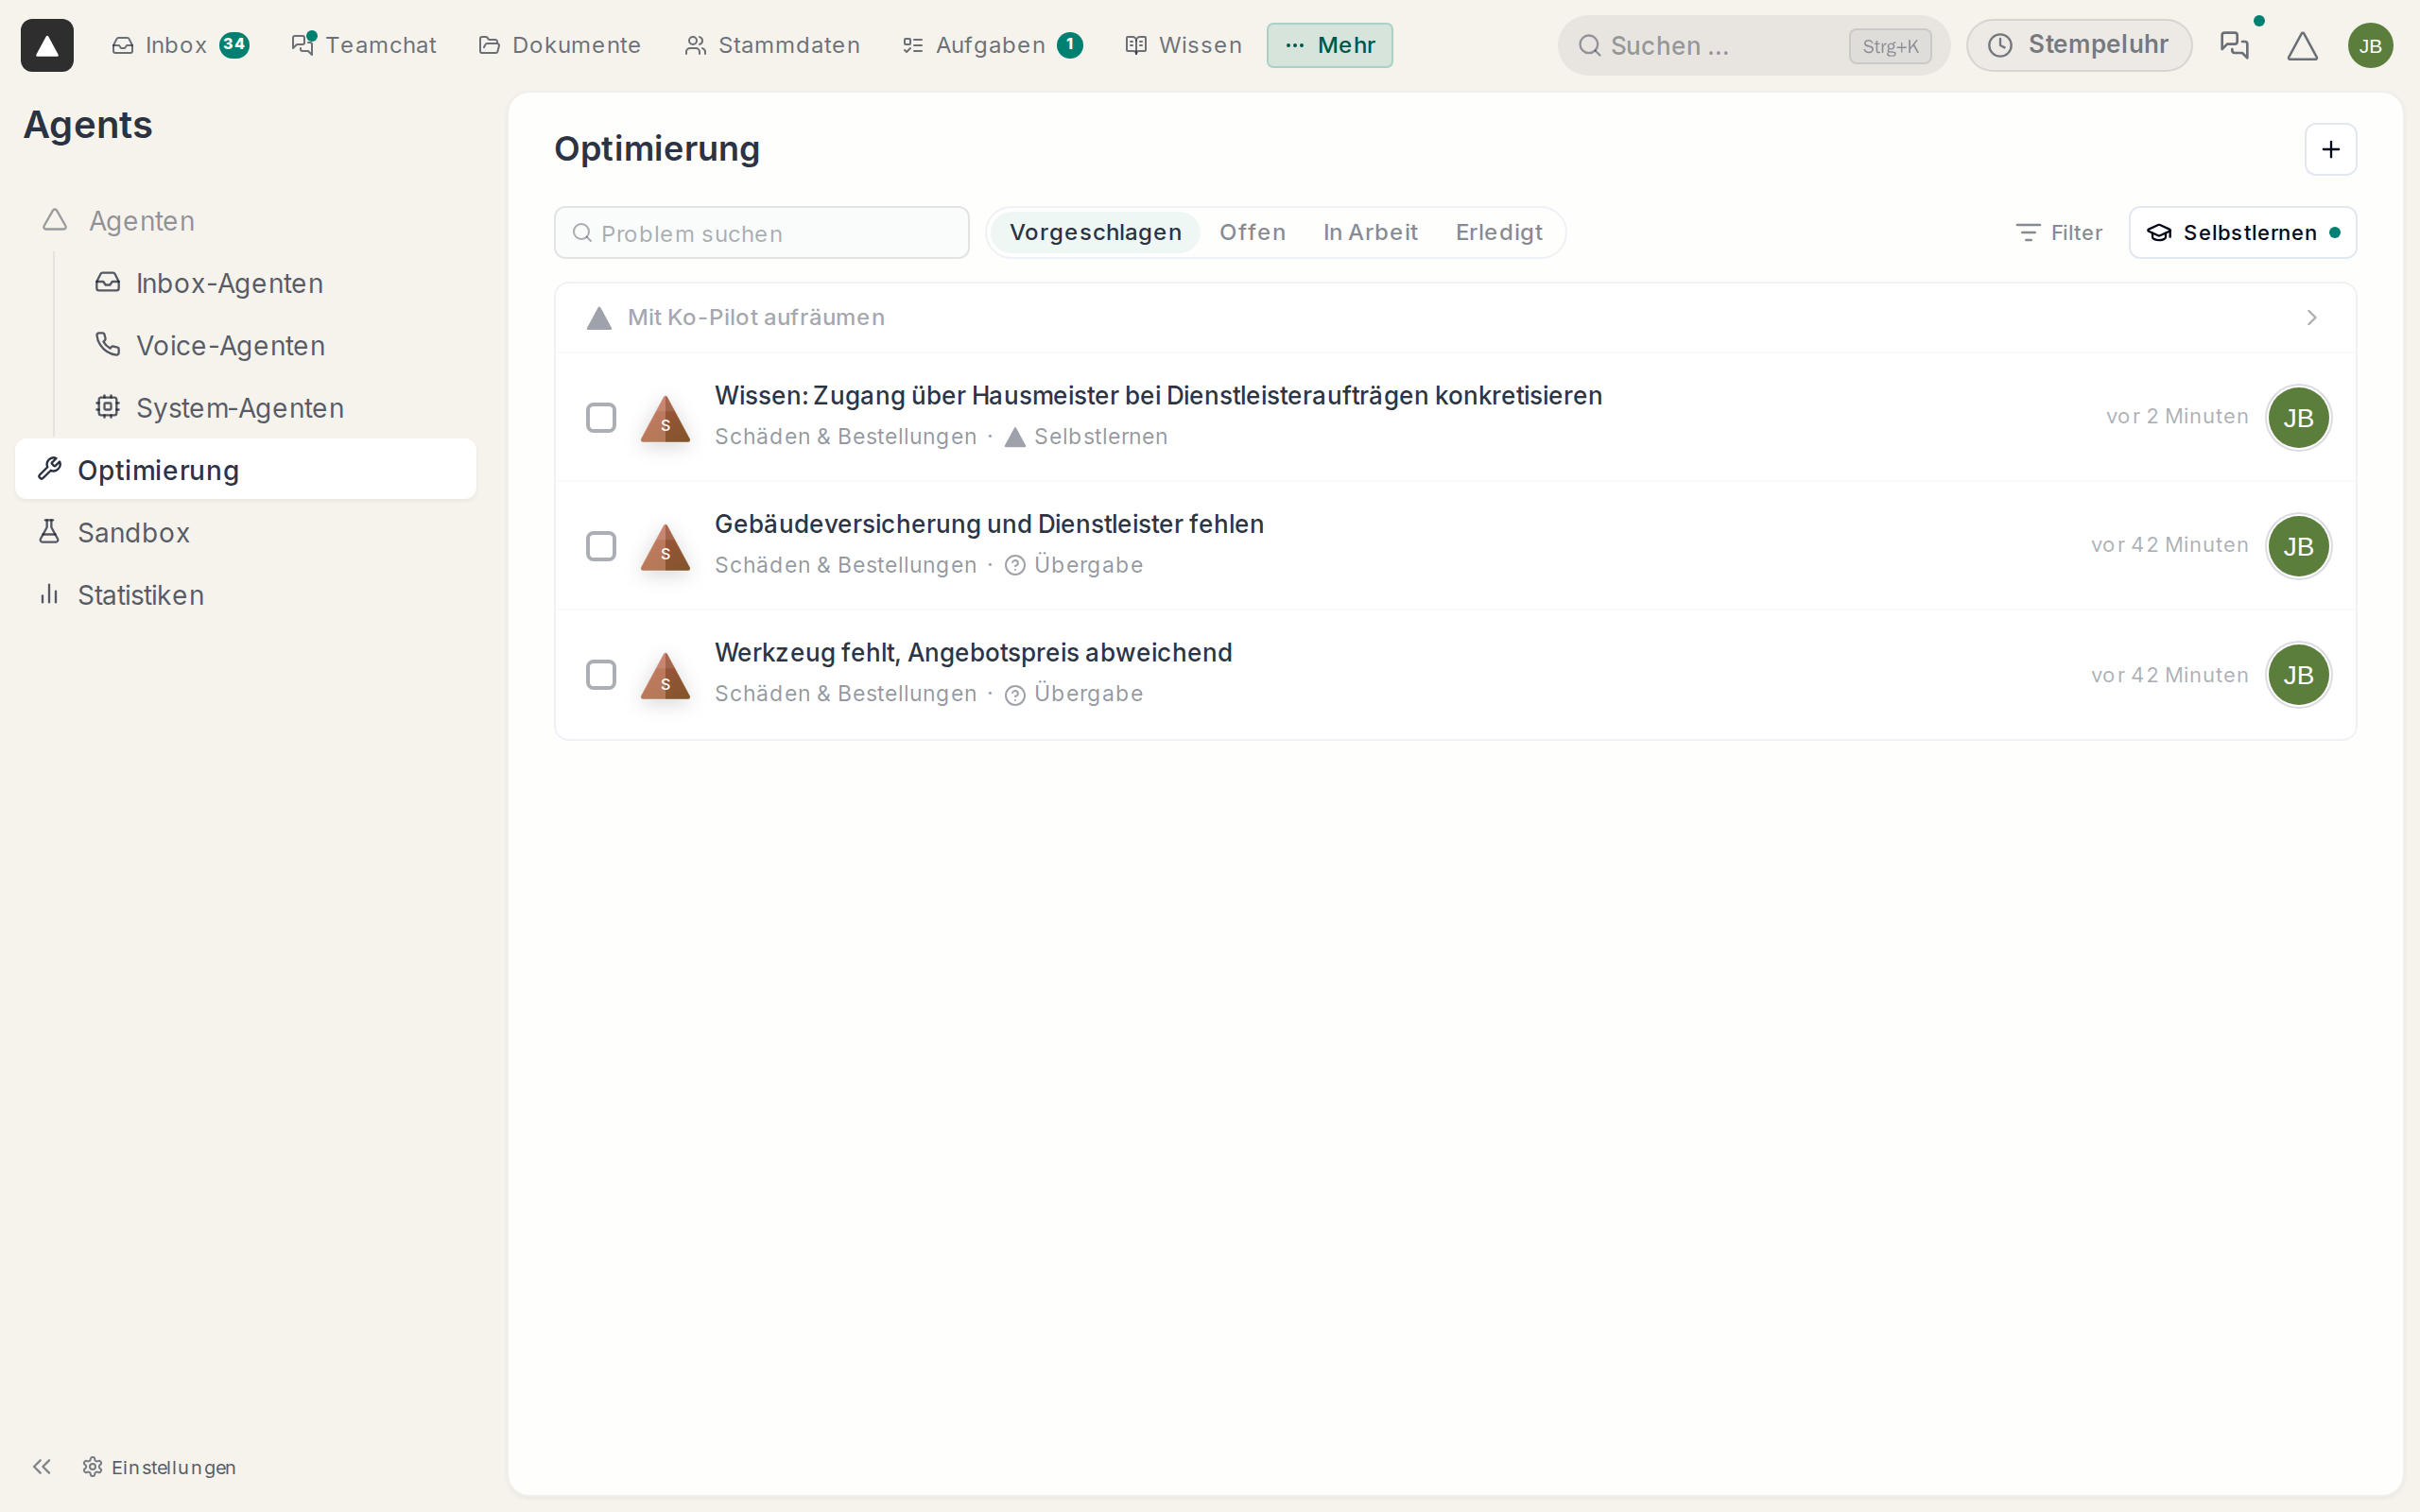Screen dimensions: 2420x1512
Task: Expand Mit Ko-Pilot aufräumen chevron
Action: (x=2311, y=317)
